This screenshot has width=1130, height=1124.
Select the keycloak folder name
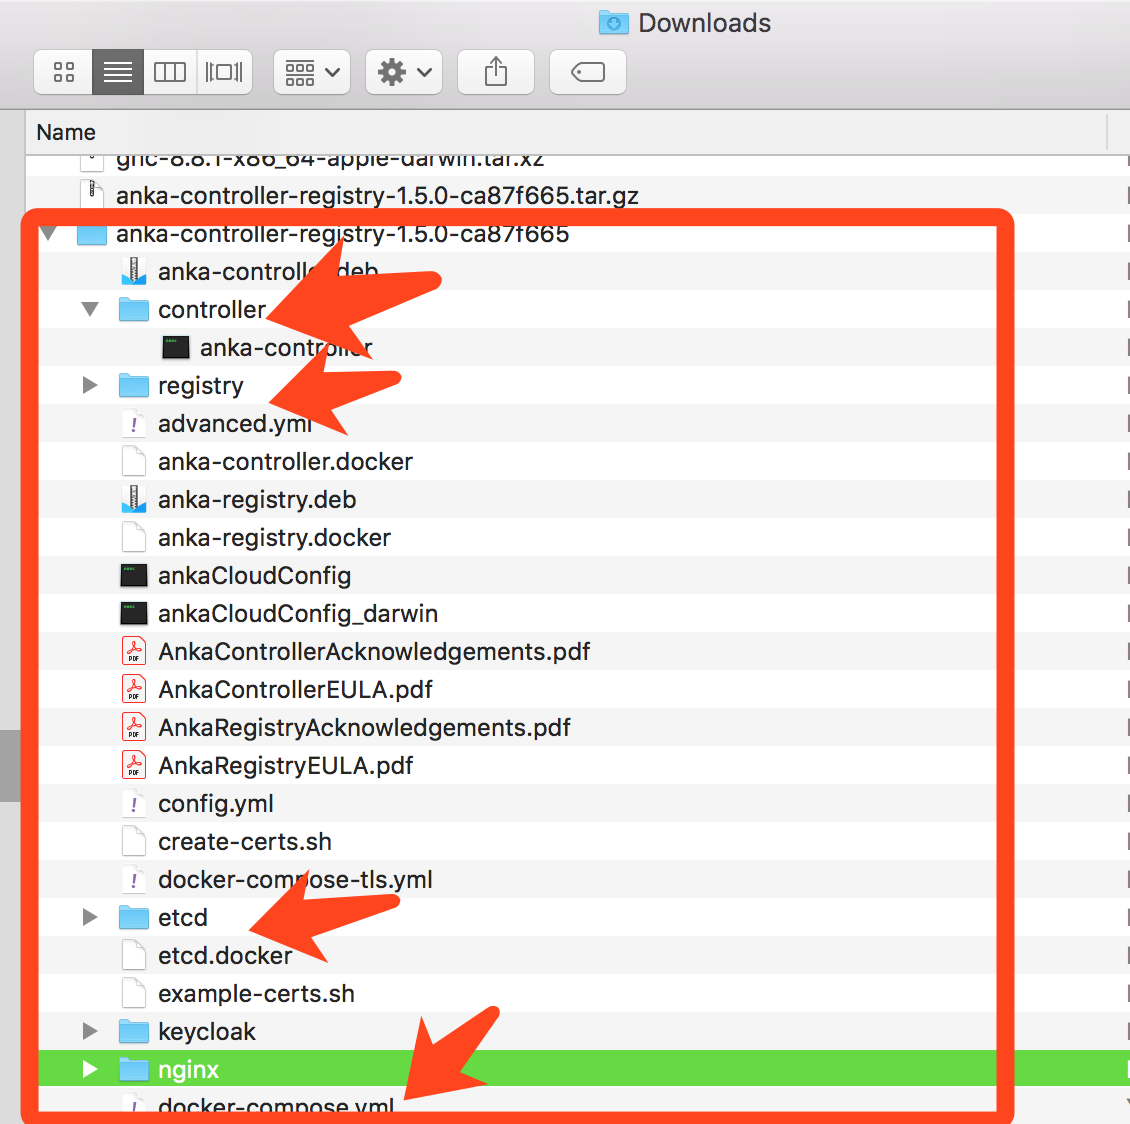click(x=207, y=1032)
